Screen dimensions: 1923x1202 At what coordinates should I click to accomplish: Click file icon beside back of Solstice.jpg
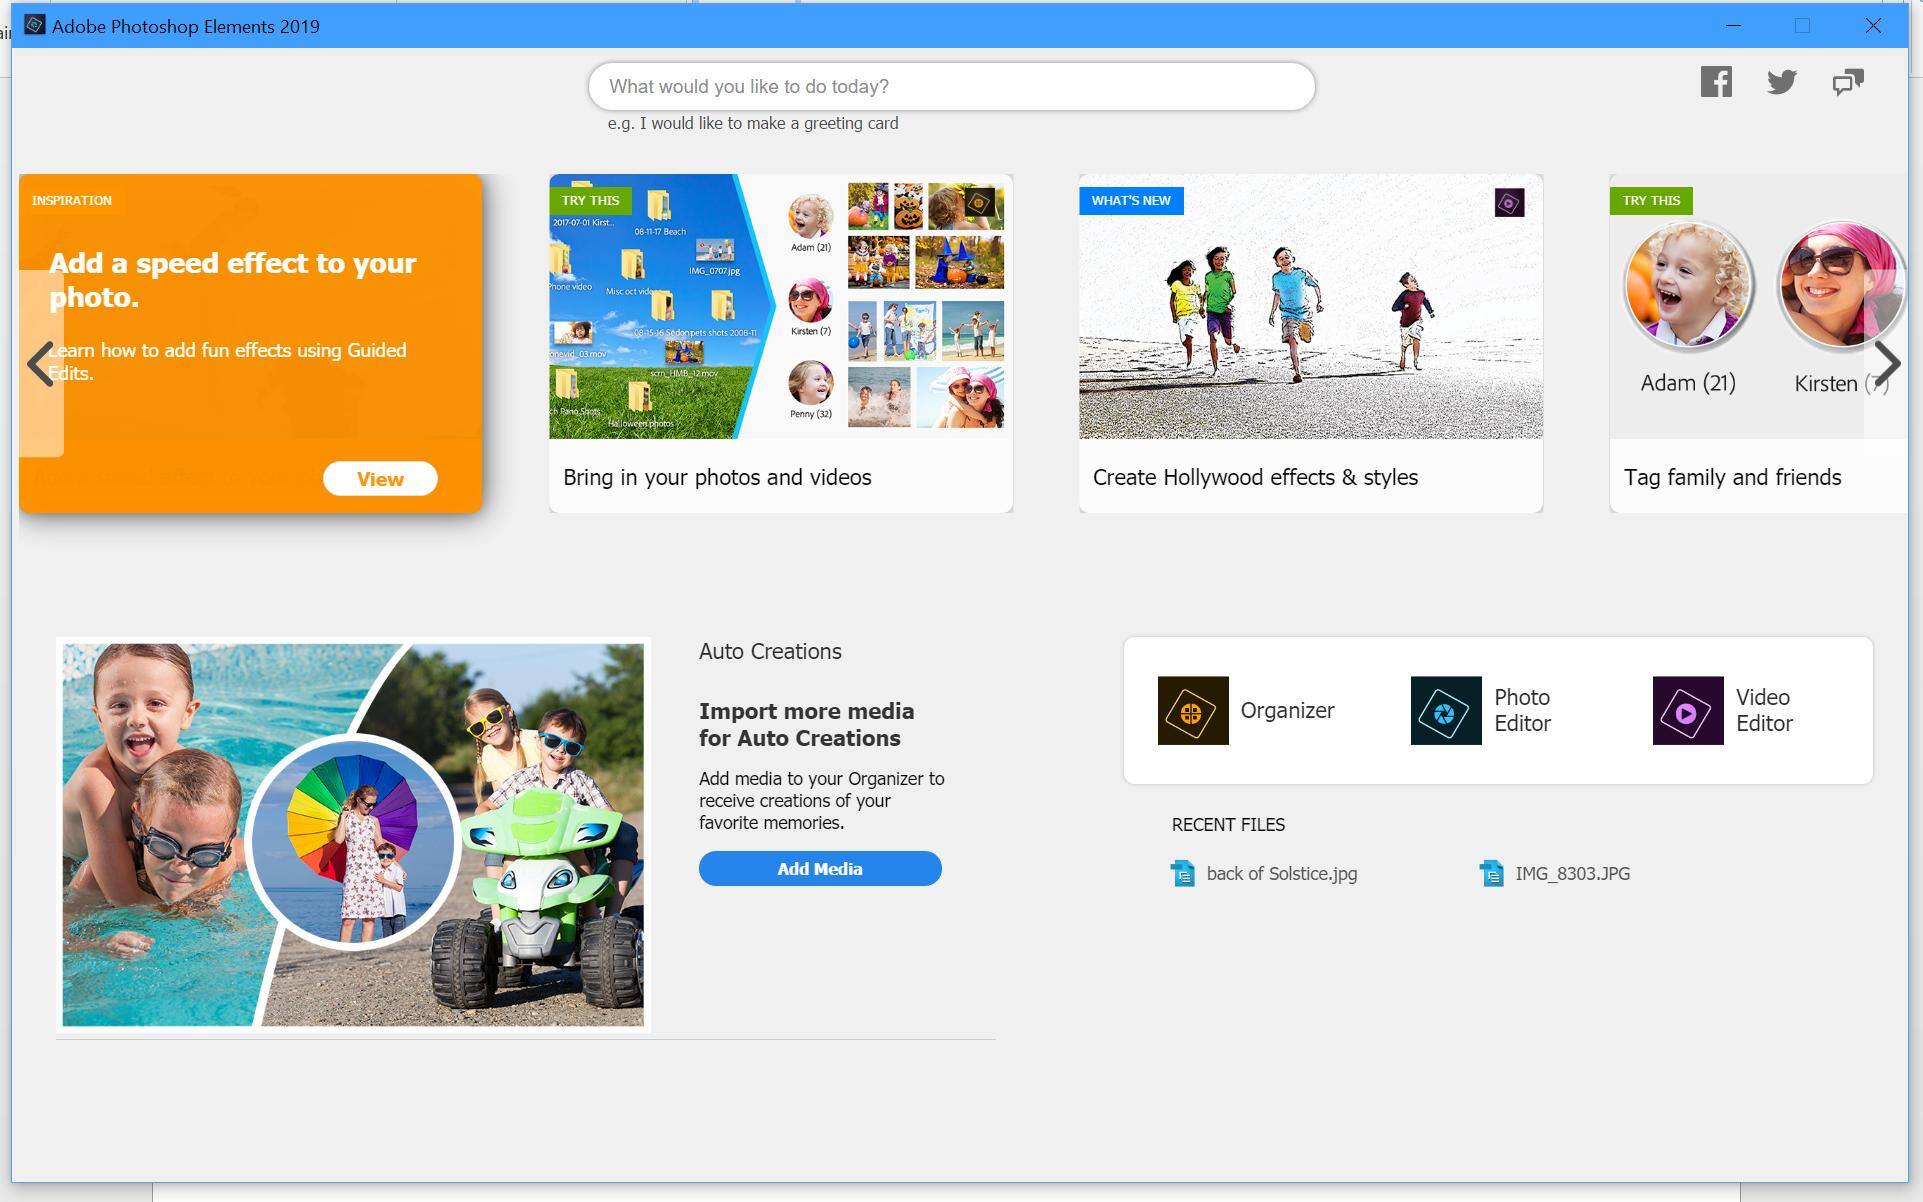tap(1183, 874)
